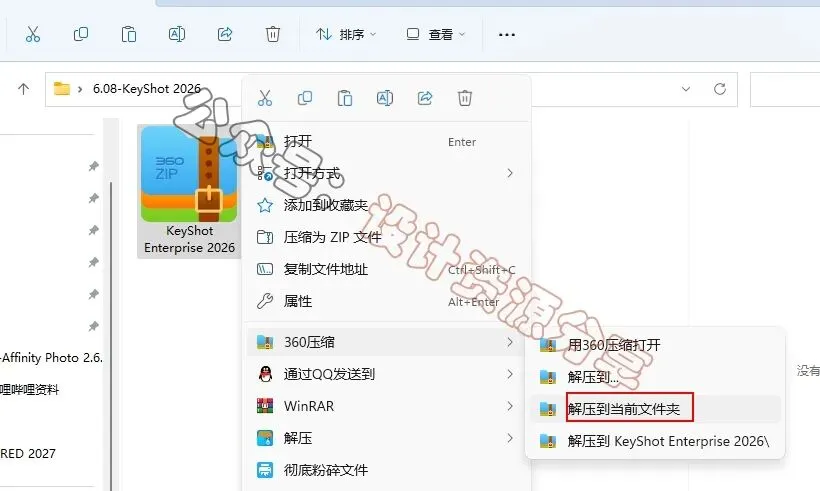820x491 pixels.
Task: Click the RED 2027 sidebar item
Action: (28, 454)
